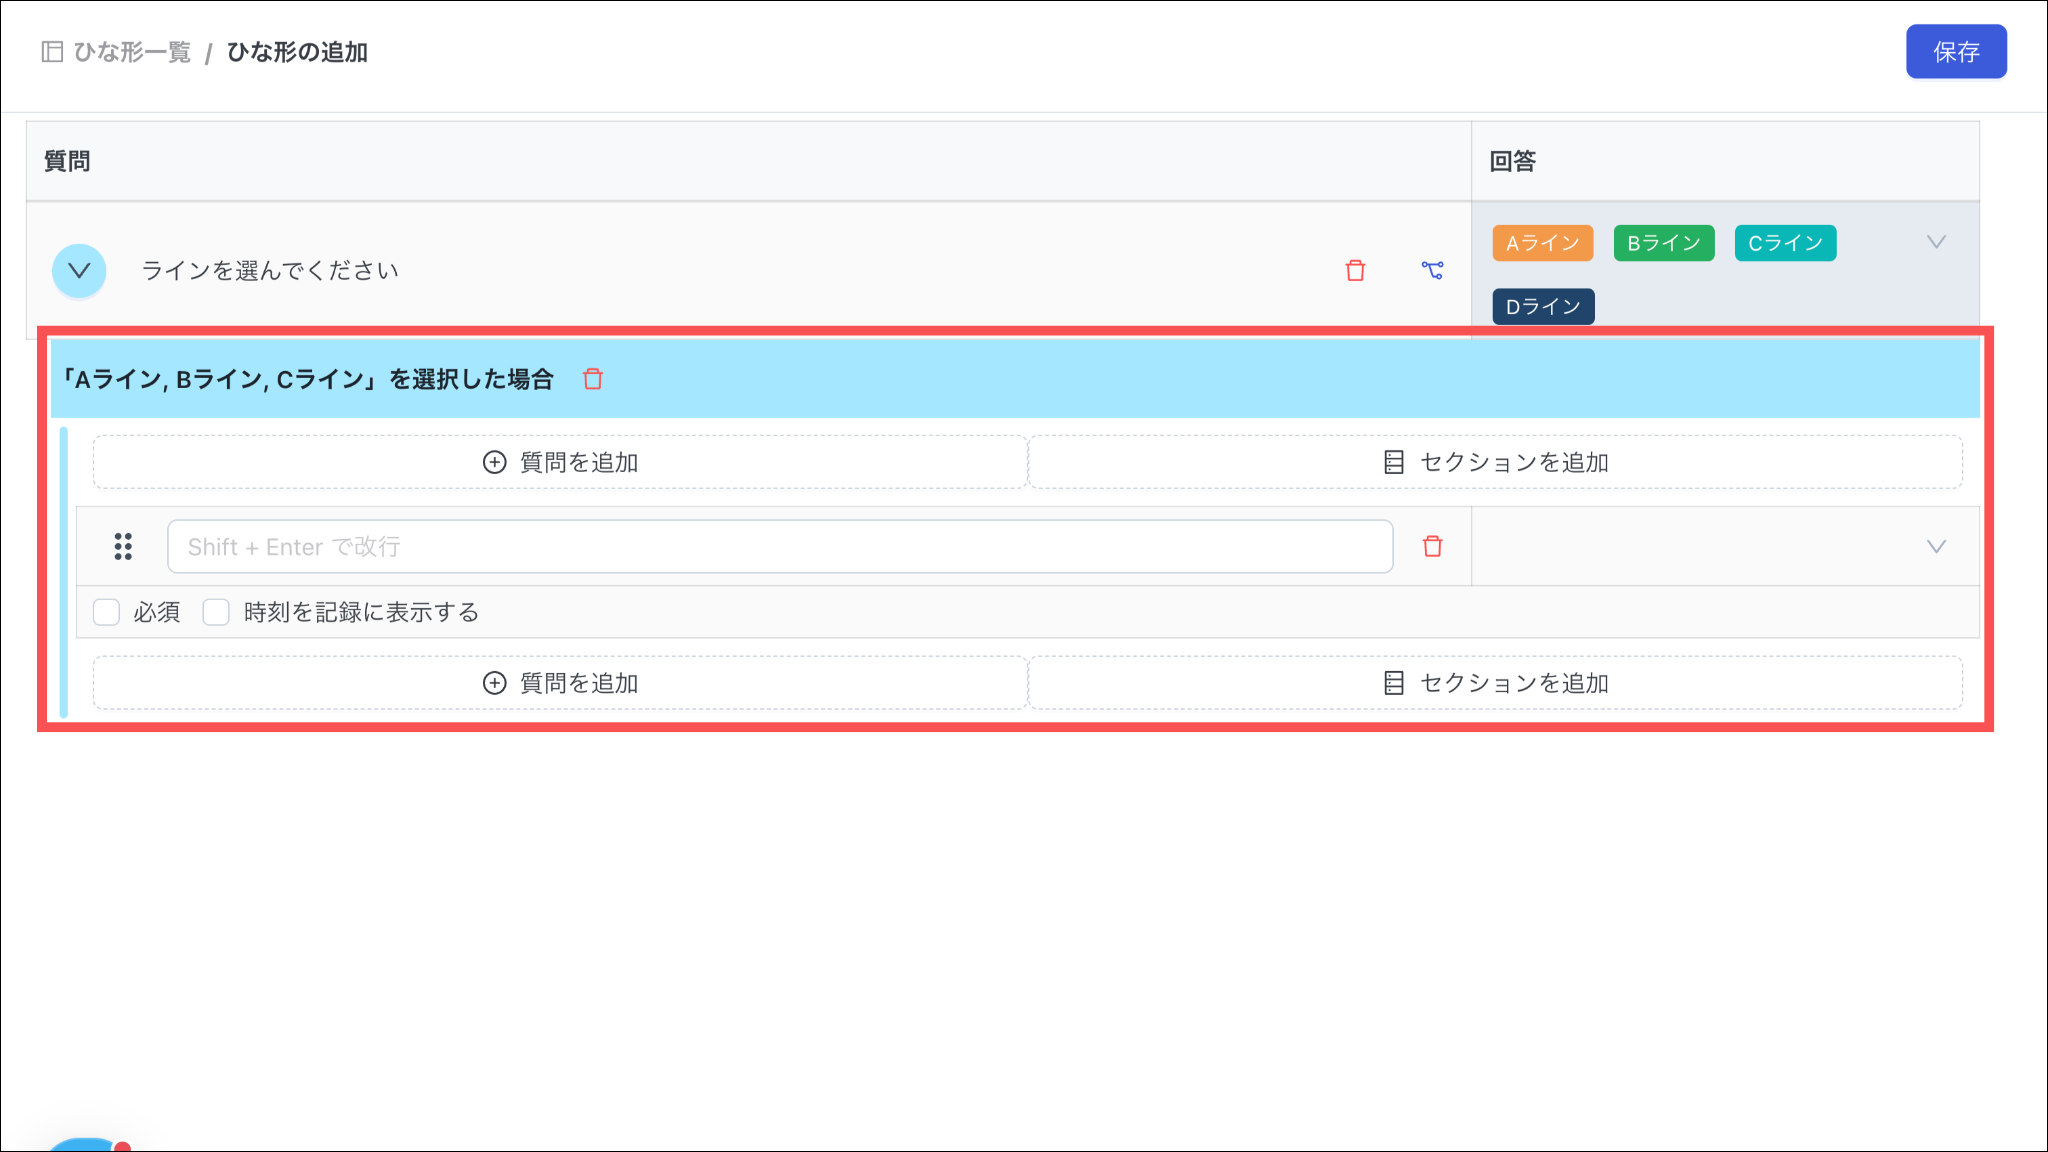Open the answer type dropdown for the new question
The height and width of the screenshot is (1152, 2048).
[x=1936, y=546]
